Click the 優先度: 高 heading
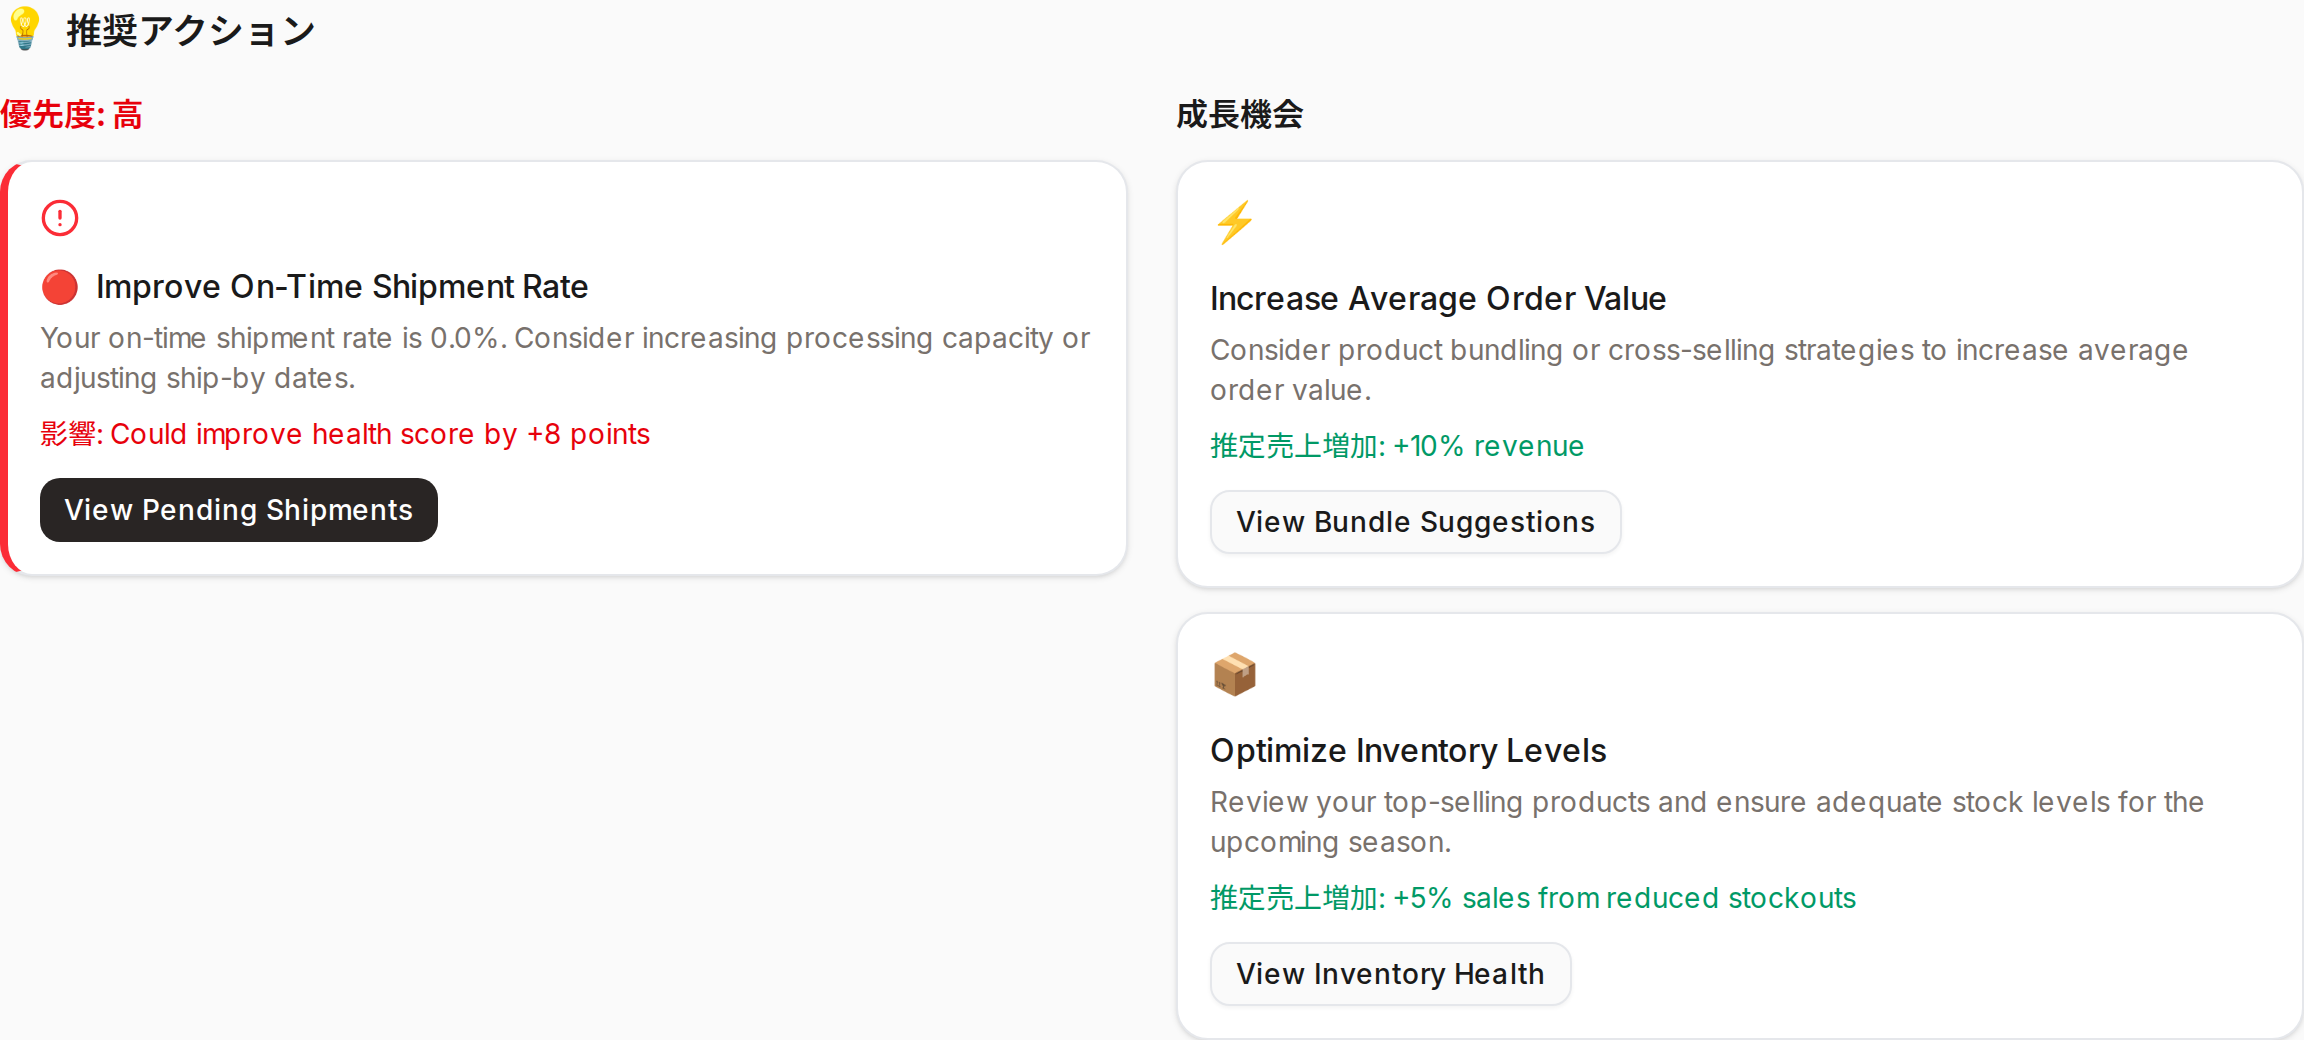Image resolution: width=2304 pixels, height=1040 pixels. 71,115
